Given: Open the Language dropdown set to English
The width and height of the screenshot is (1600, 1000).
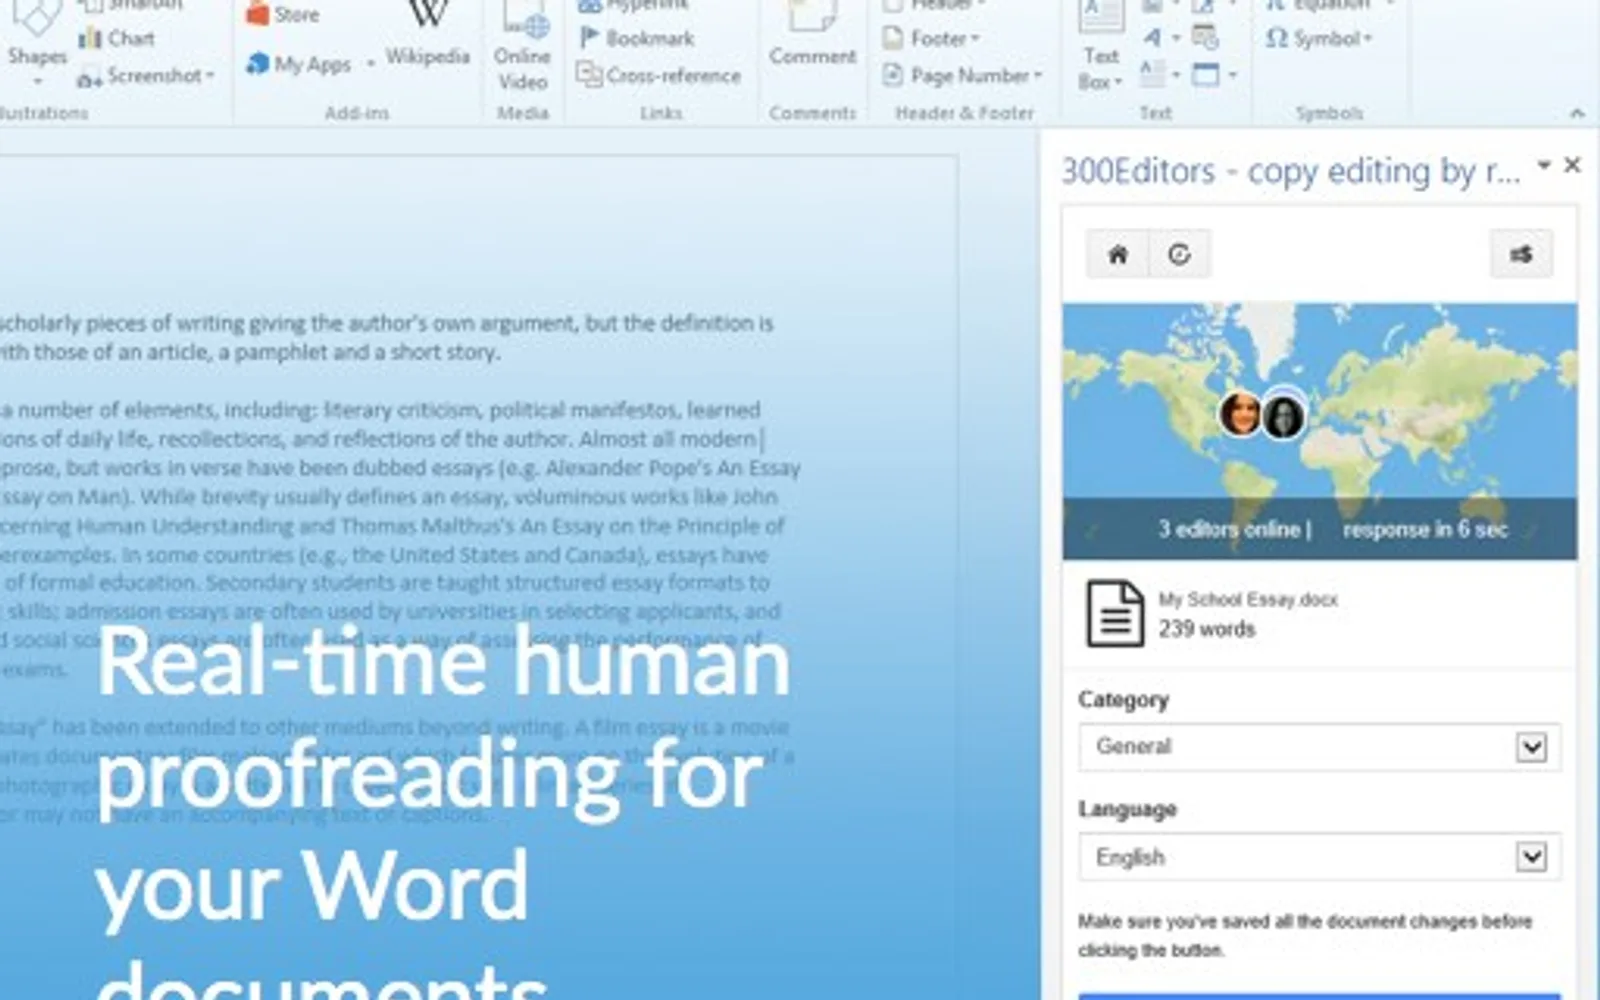Looking at the screenshot, I should pos(1319,857).
